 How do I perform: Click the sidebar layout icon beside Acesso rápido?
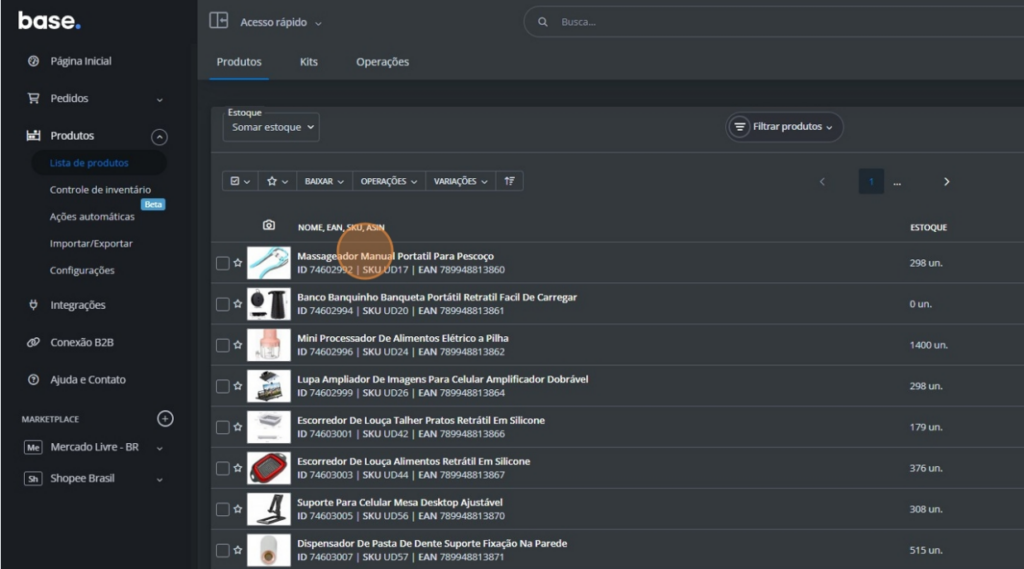[x=219, y=21]
